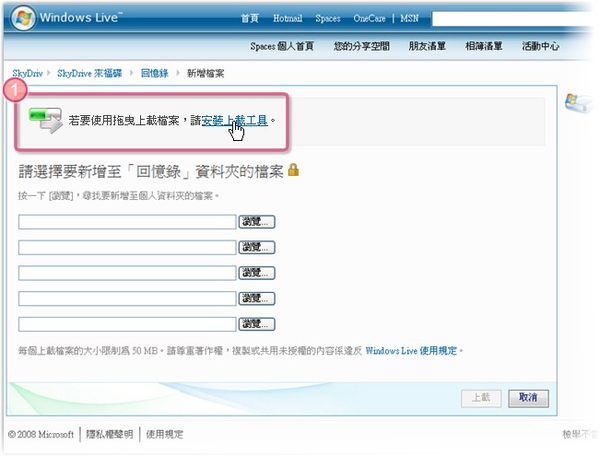This screenshot has height=456, width=600.
Task: Open 隱私權聲明 footer link
Action: point(109,434)
